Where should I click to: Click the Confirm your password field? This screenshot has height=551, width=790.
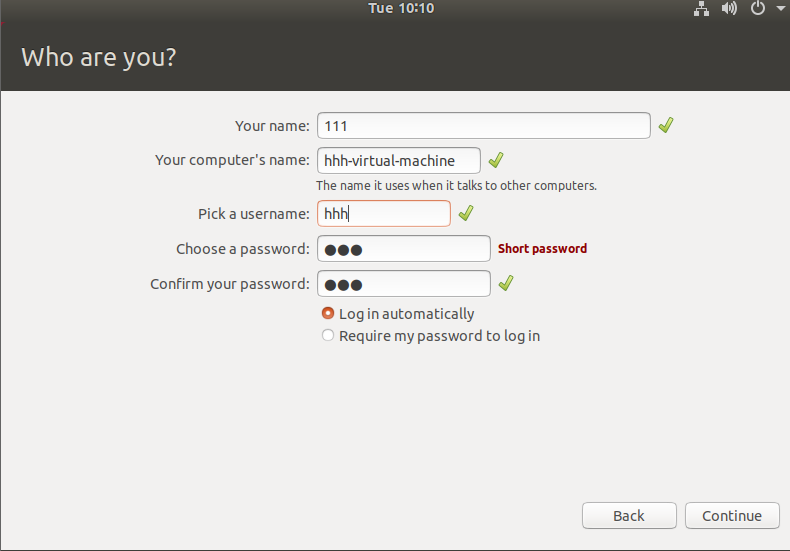404,284
